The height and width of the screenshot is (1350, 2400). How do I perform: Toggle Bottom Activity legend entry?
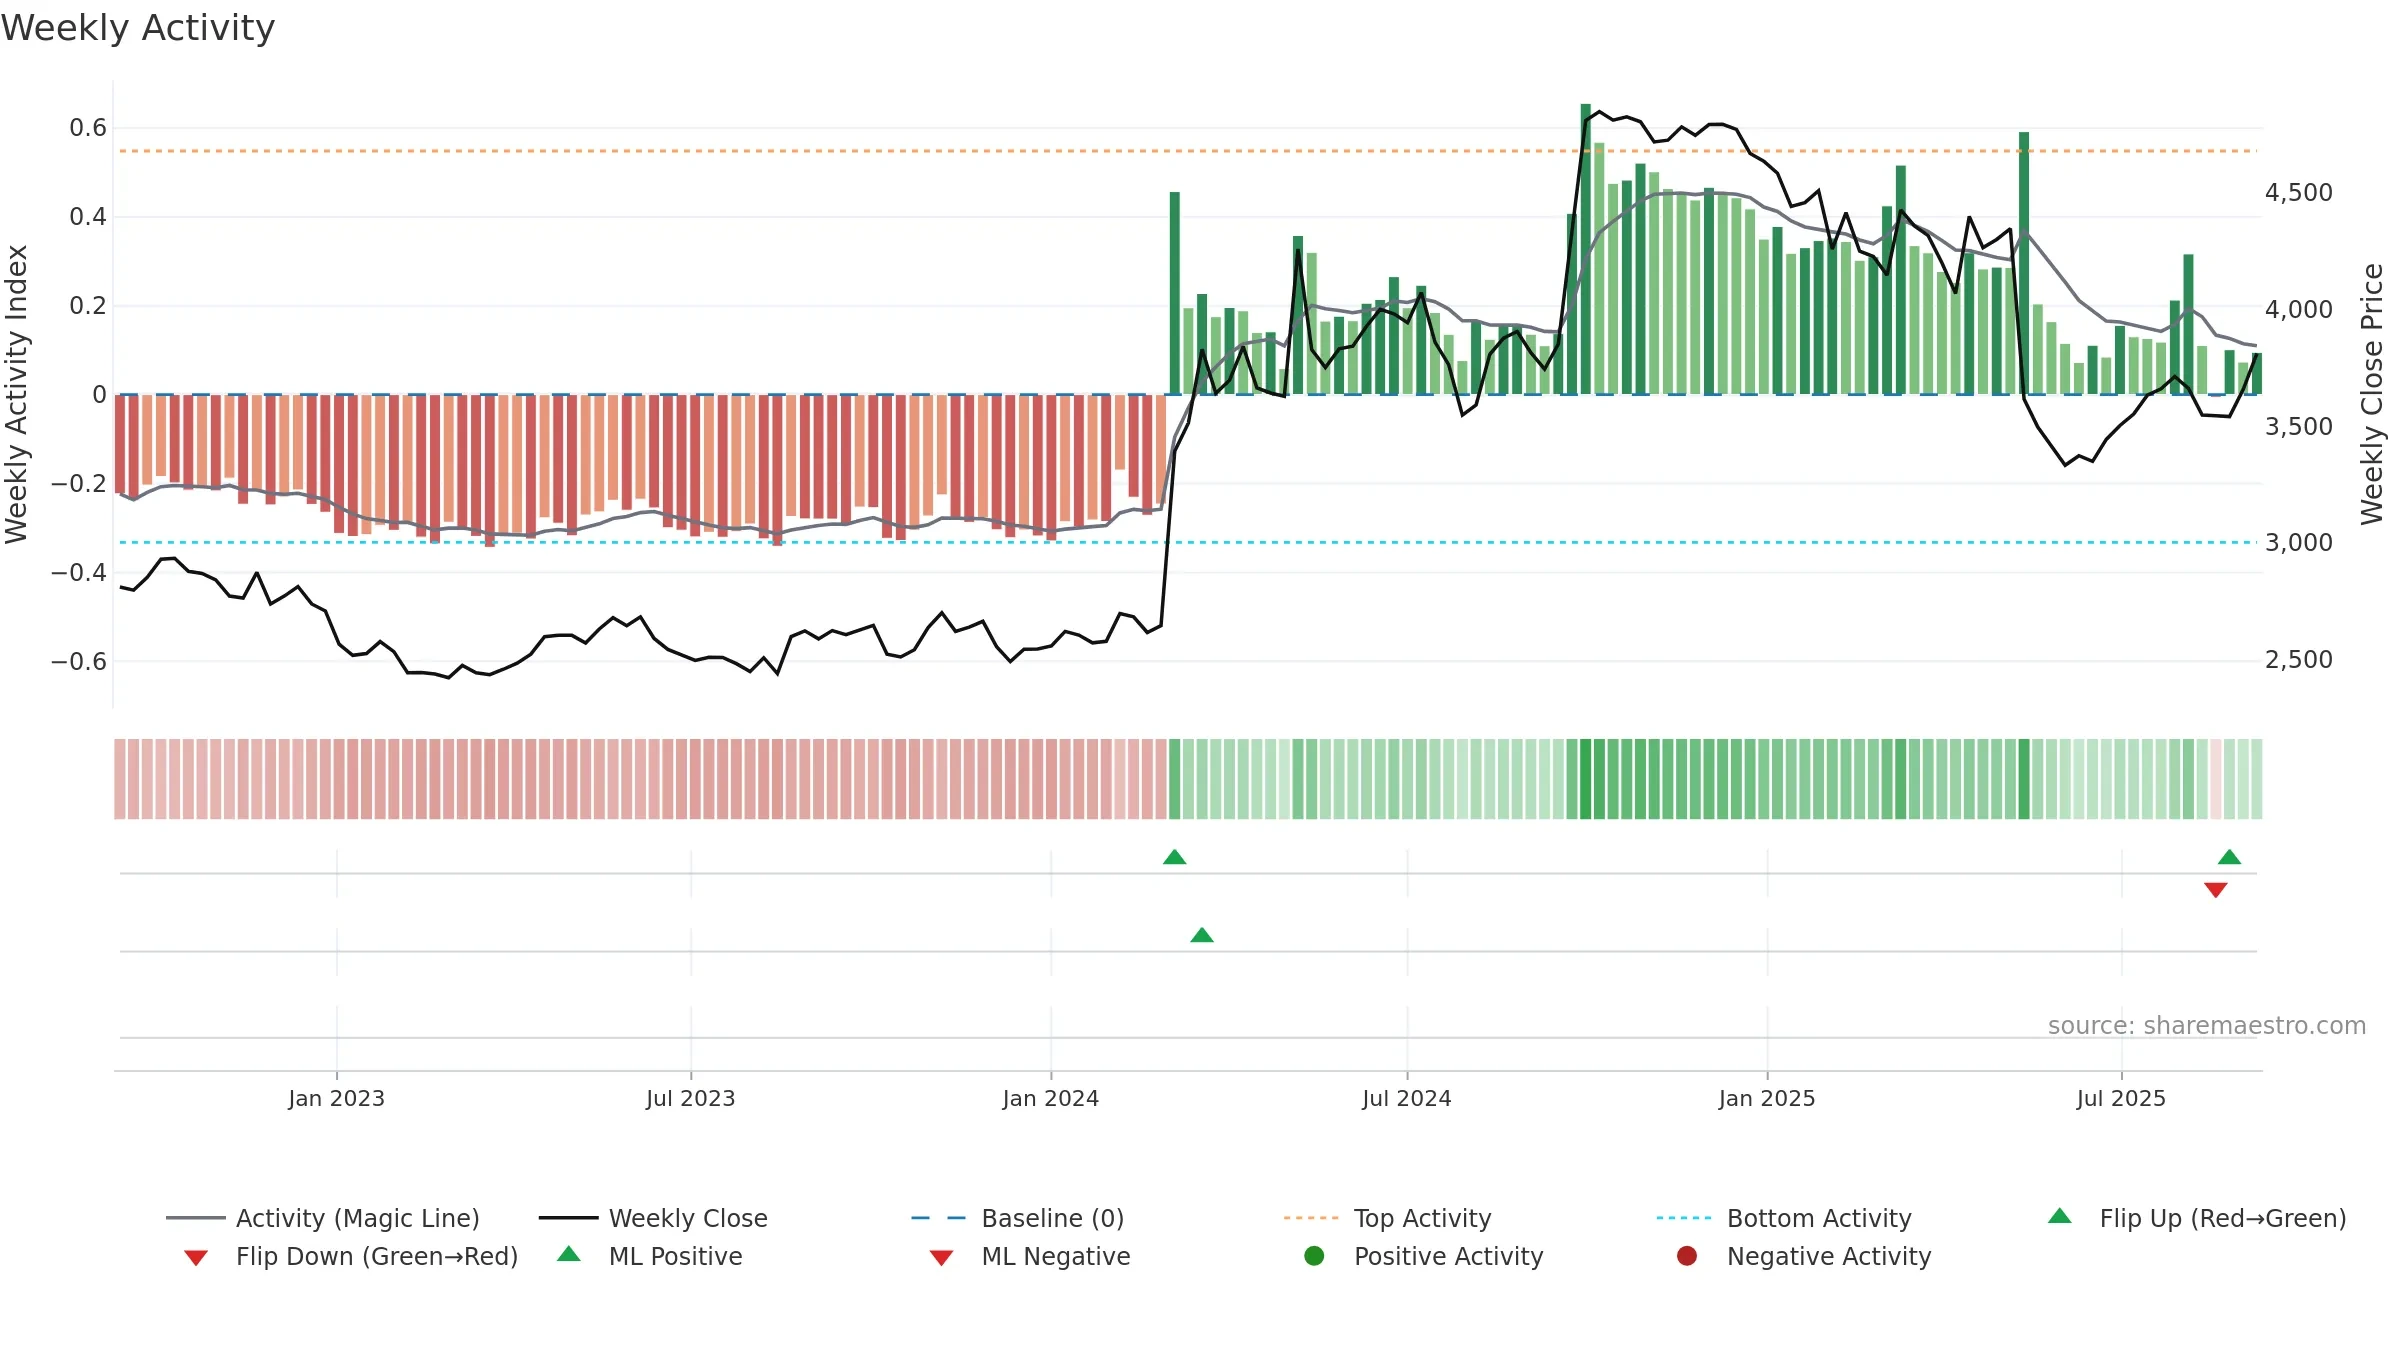(1784, 1218)
